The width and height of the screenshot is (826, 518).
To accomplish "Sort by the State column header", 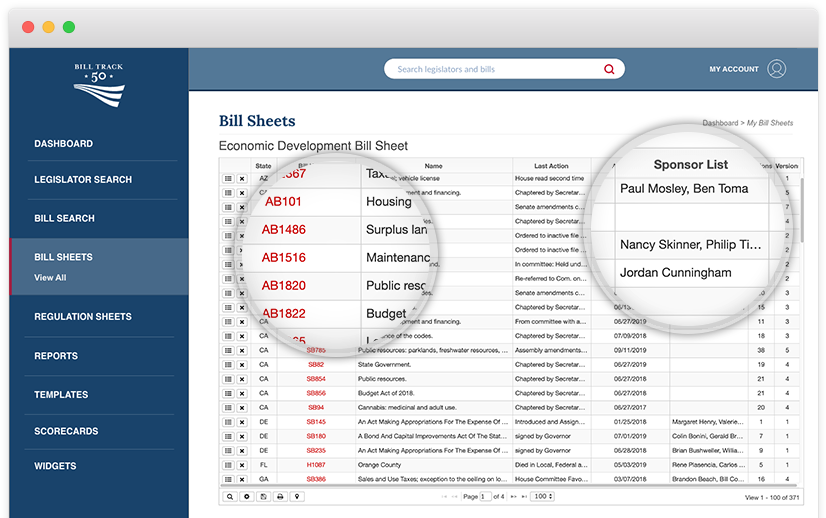I will tap(263, 165).
